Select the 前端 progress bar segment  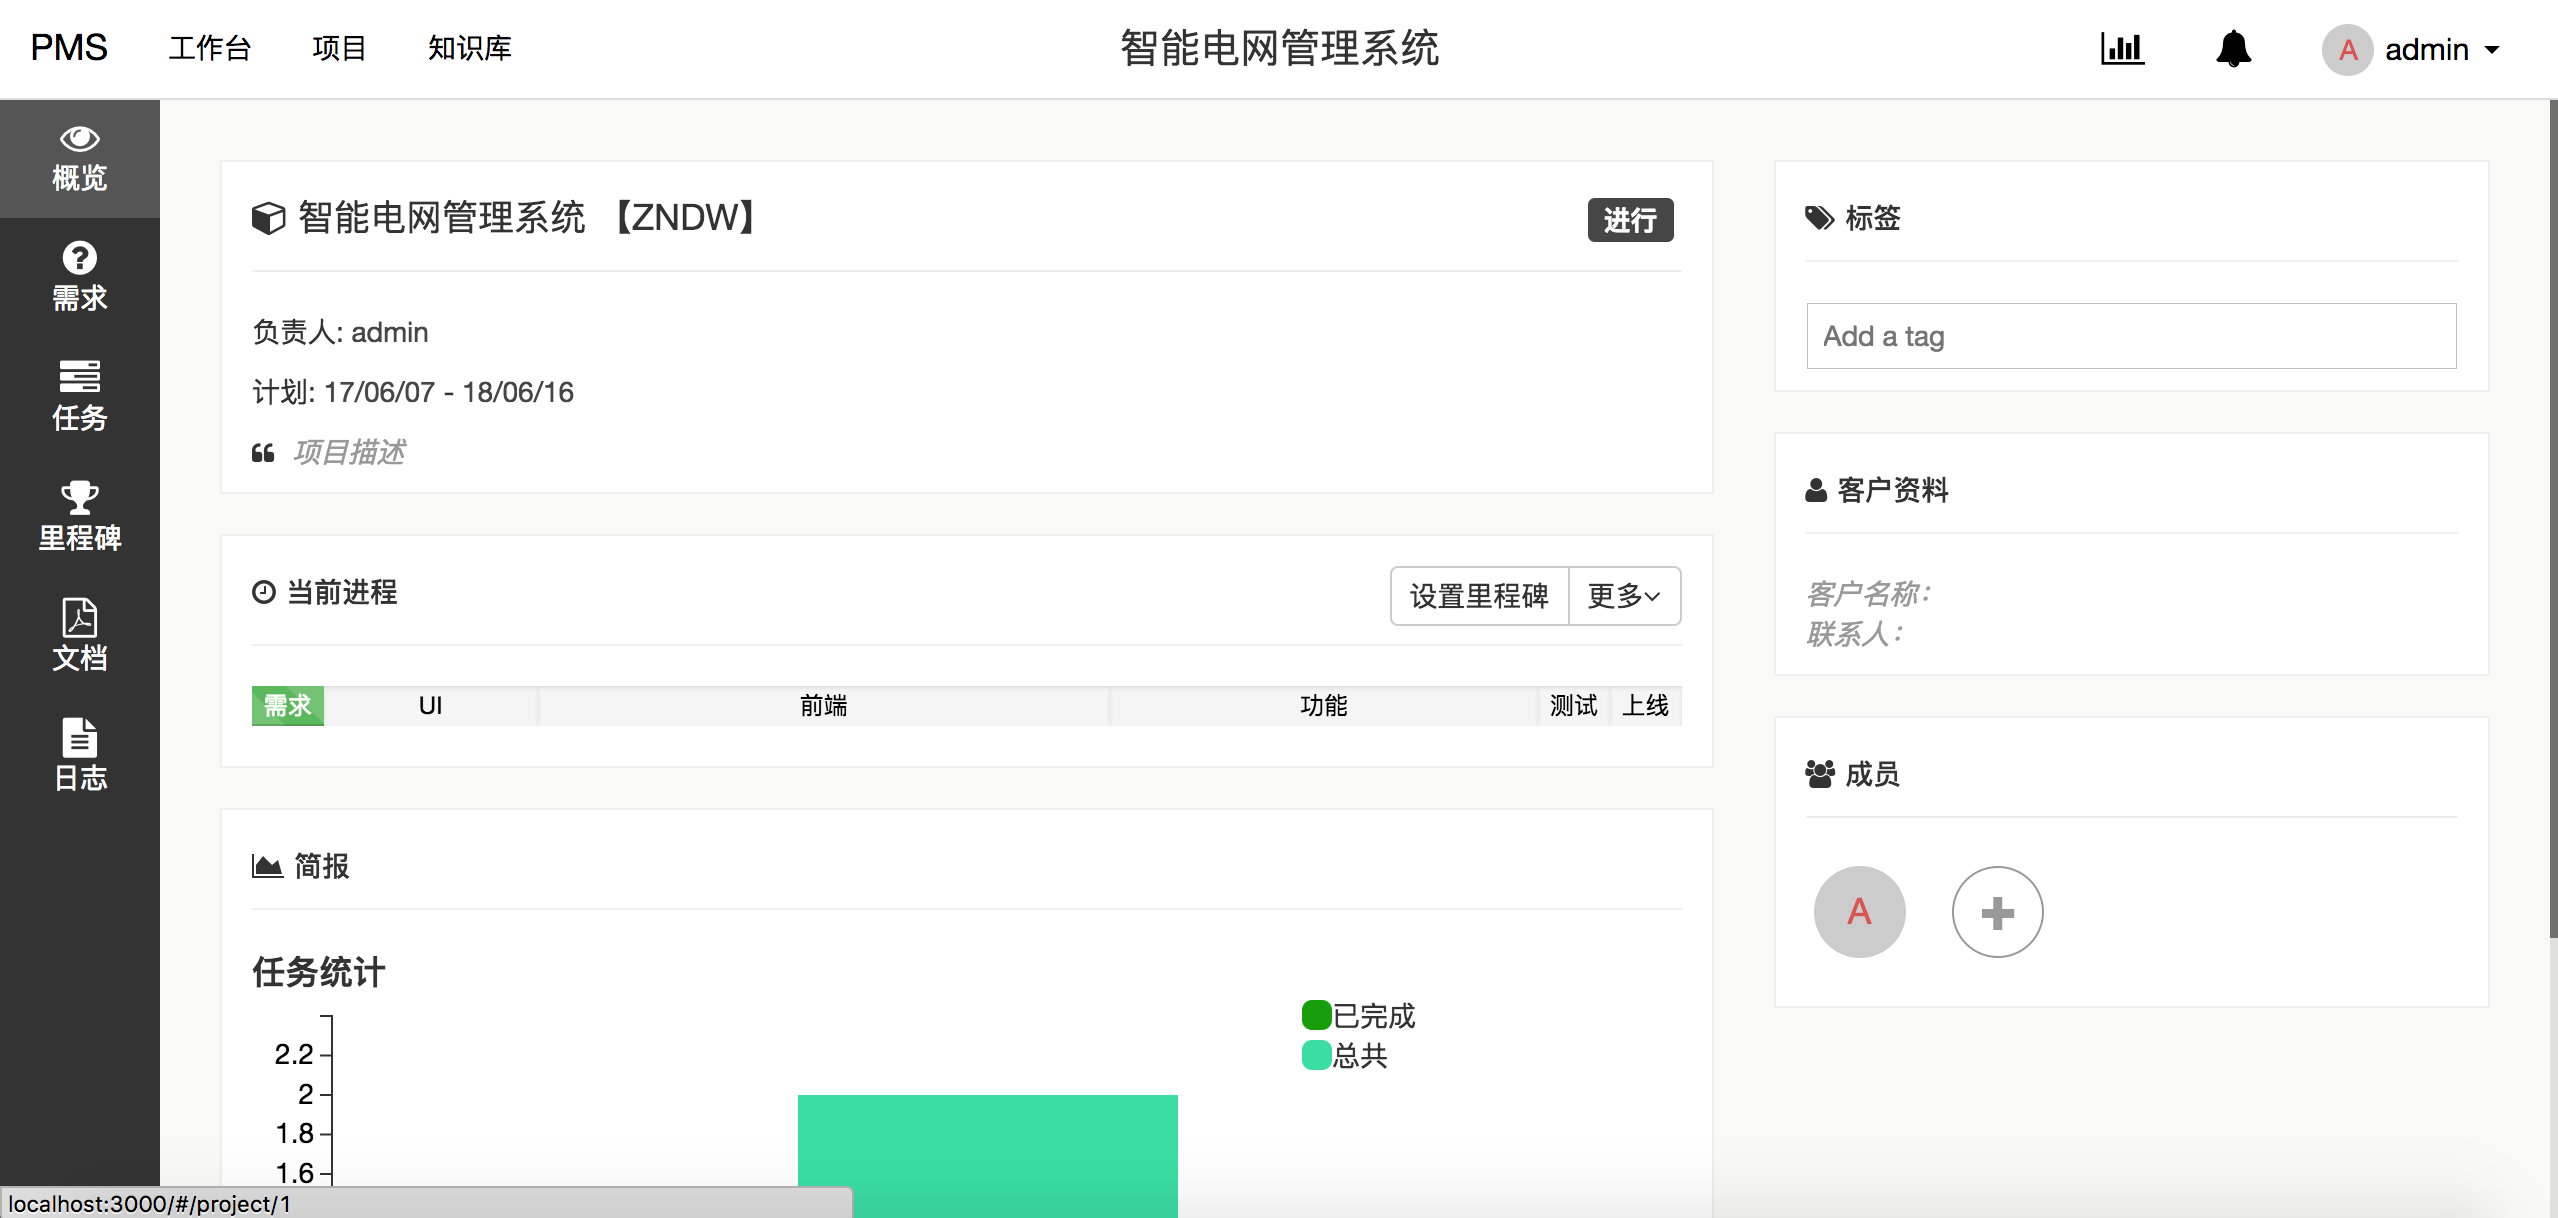823,706
